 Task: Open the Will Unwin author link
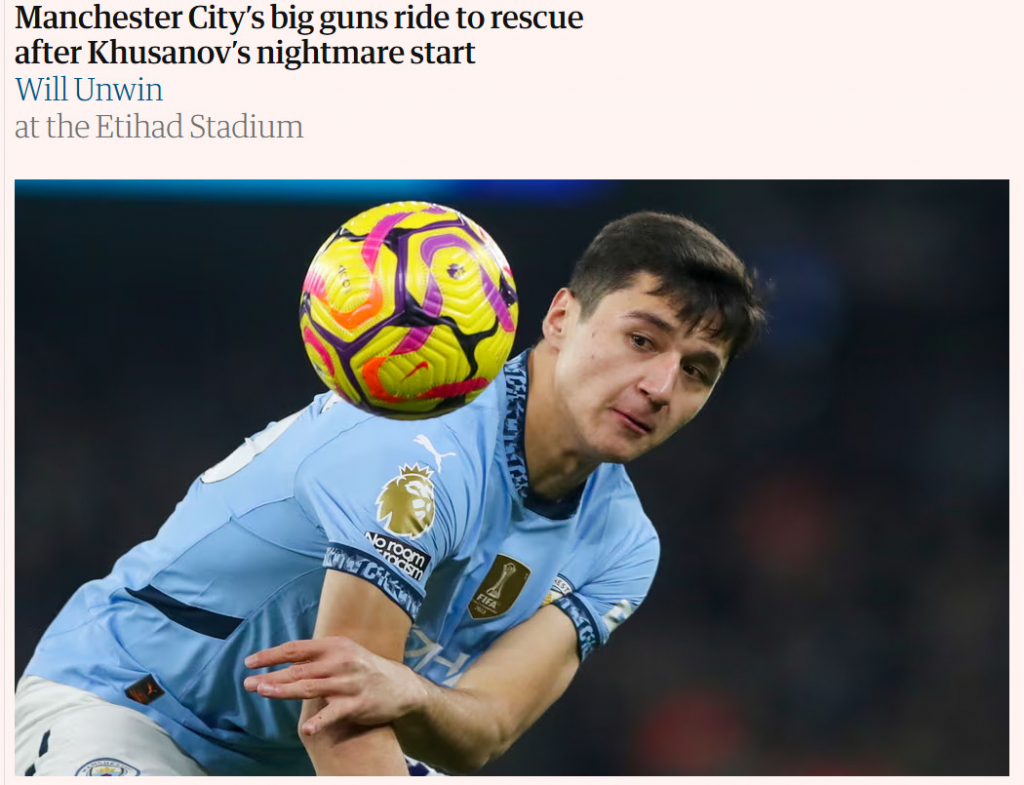point(89,89)
